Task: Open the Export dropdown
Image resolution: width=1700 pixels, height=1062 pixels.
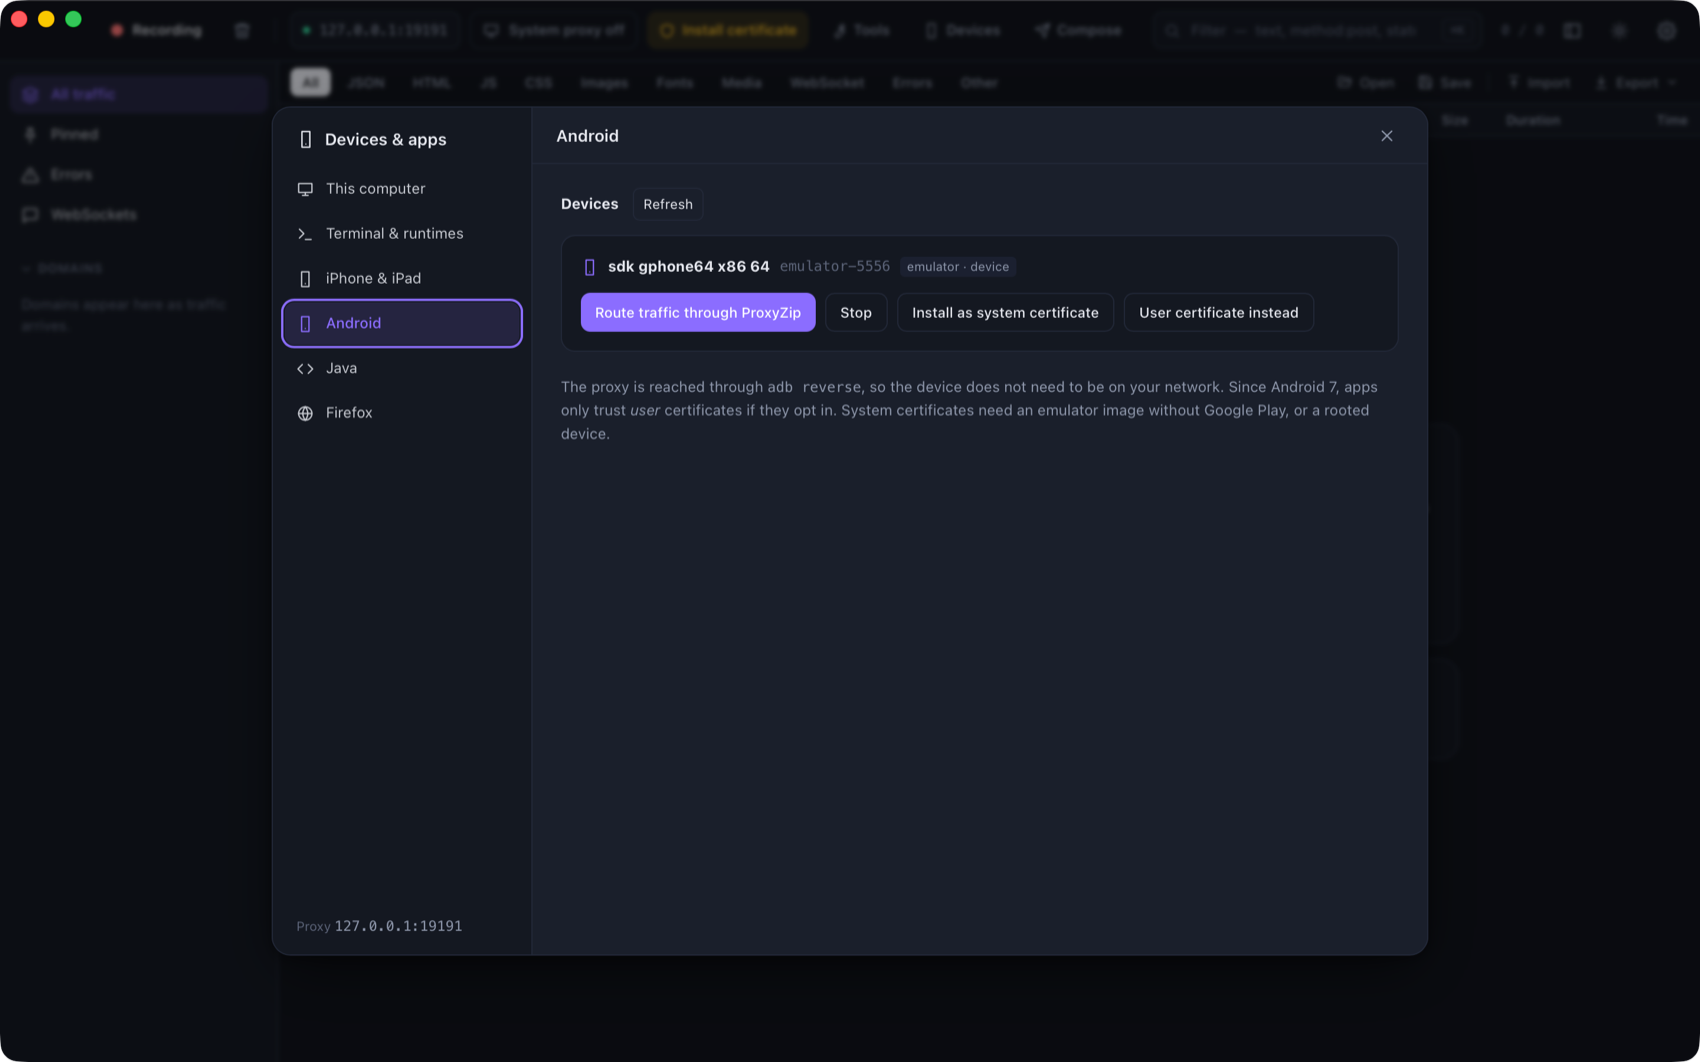Action: click(1636, 82)
